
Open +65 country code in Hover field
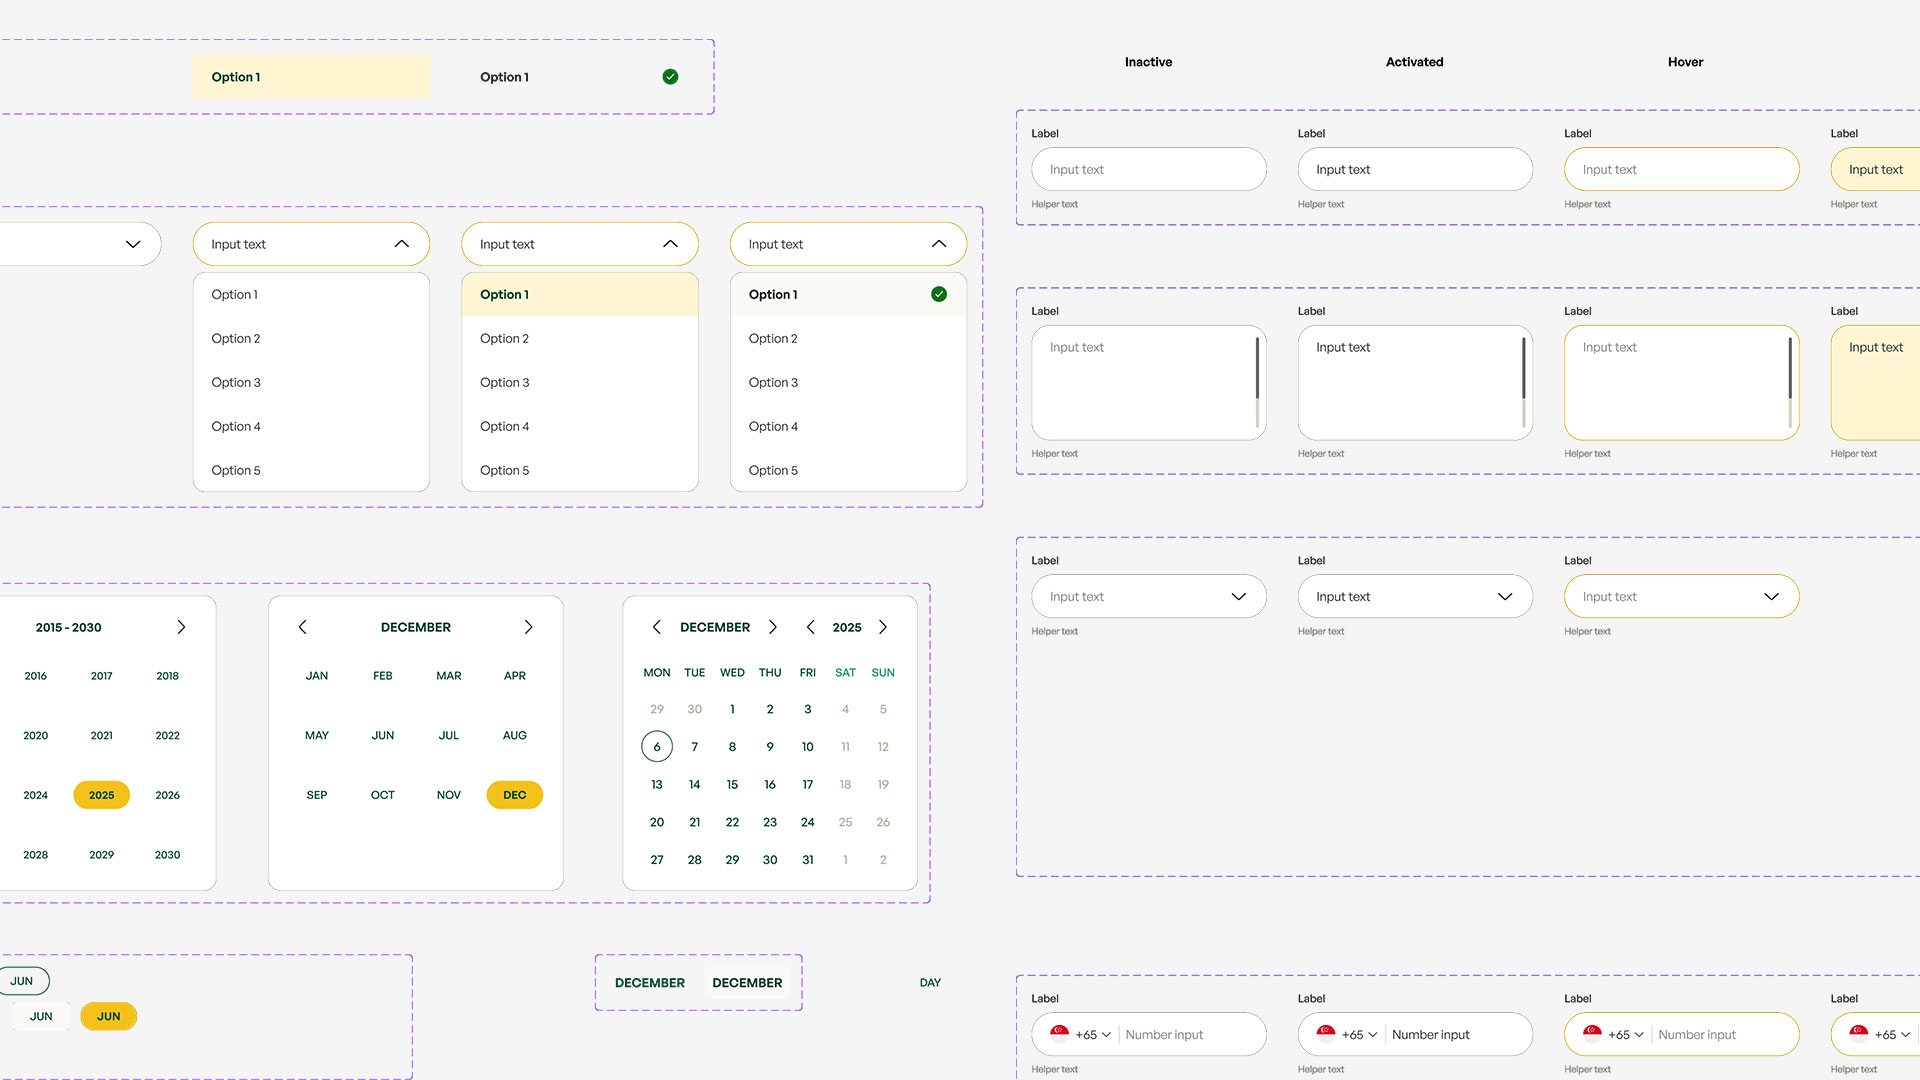tap(1626, 1035)
